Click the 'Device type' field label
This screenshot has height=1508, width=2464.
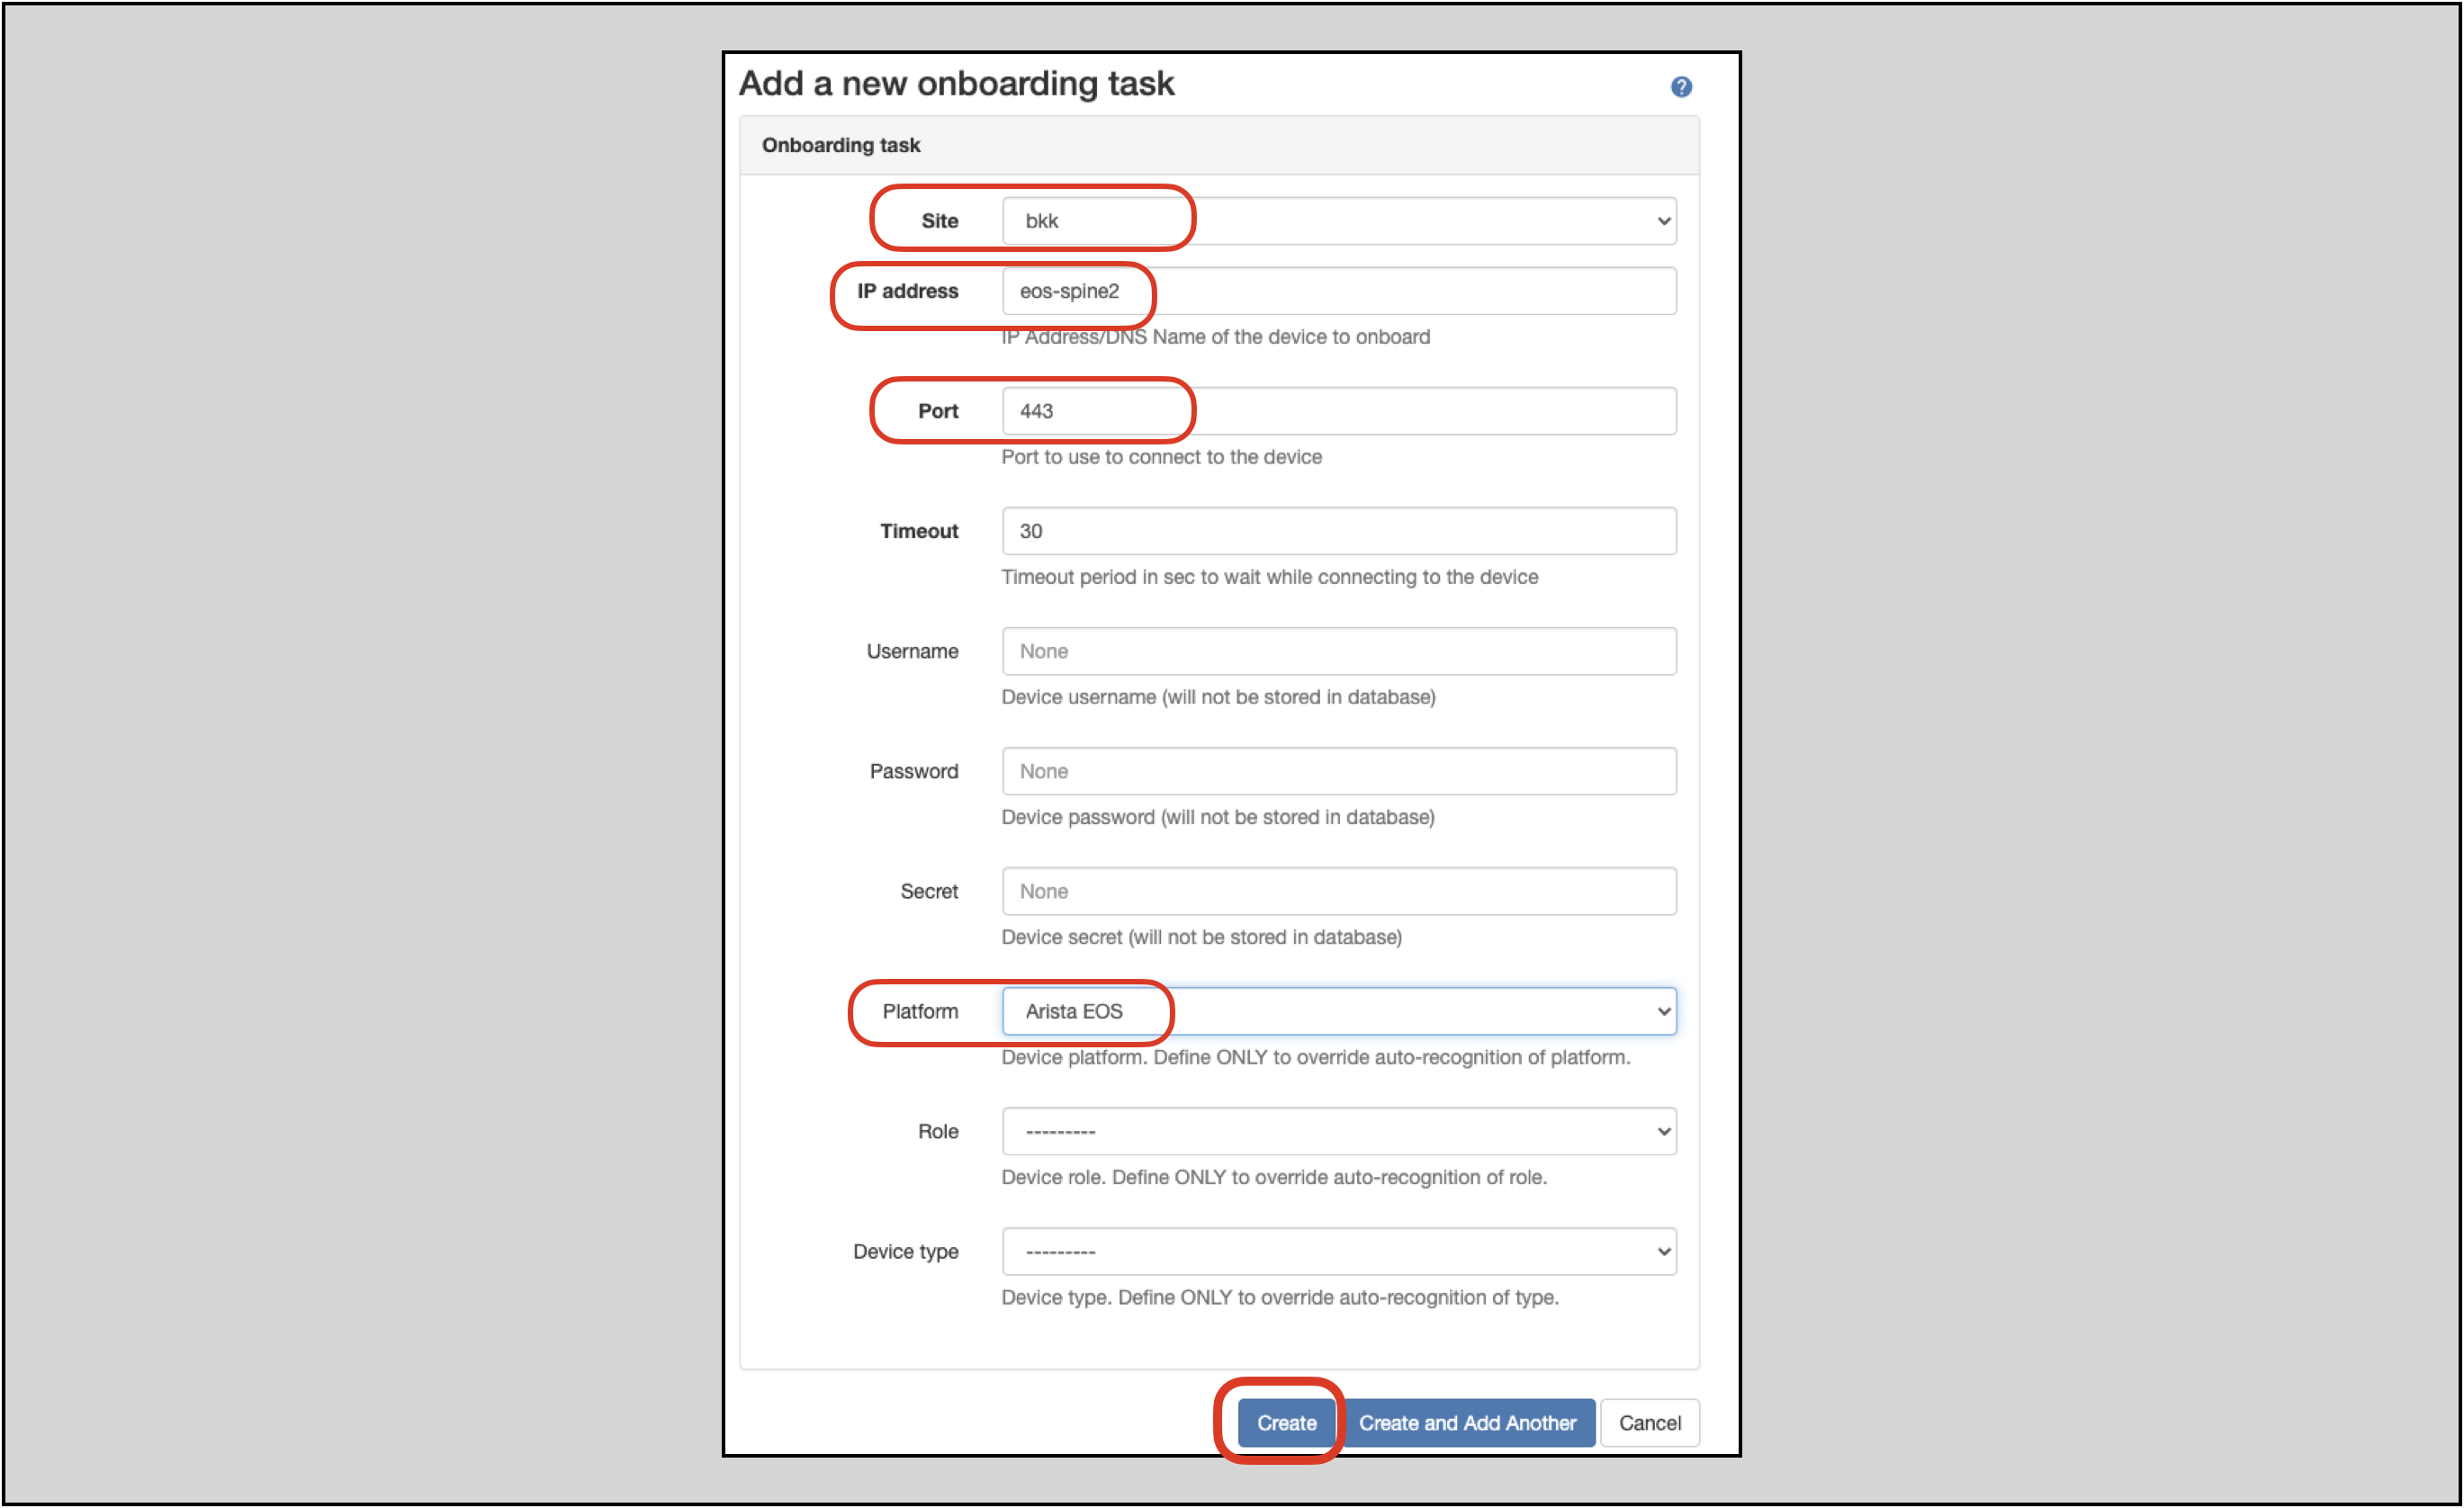(905, 1251)
